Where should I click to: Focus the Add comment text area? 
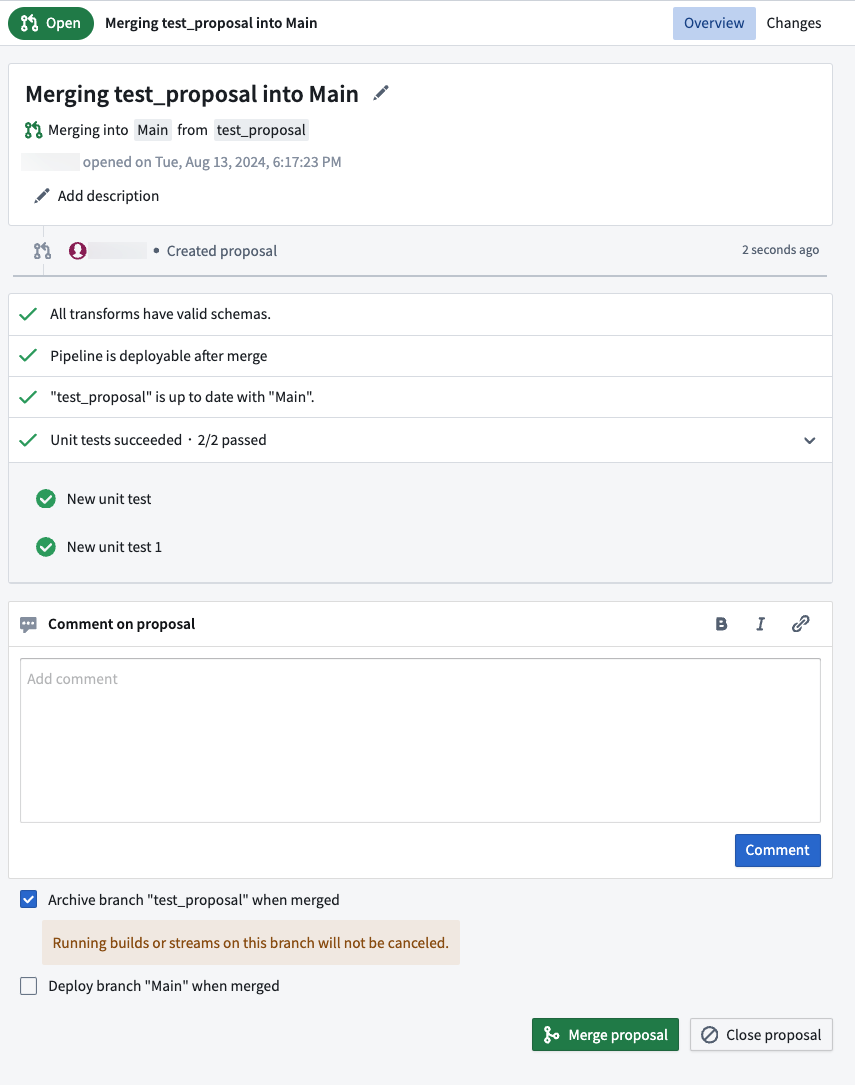click(421, 740)
